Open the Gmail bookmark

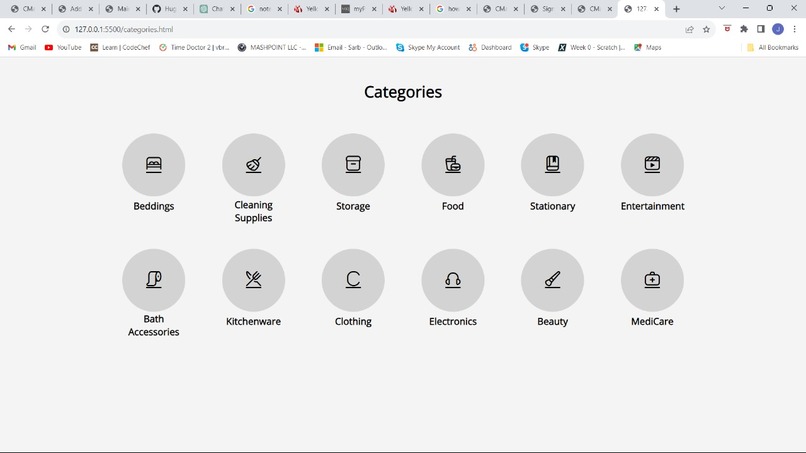22,47
